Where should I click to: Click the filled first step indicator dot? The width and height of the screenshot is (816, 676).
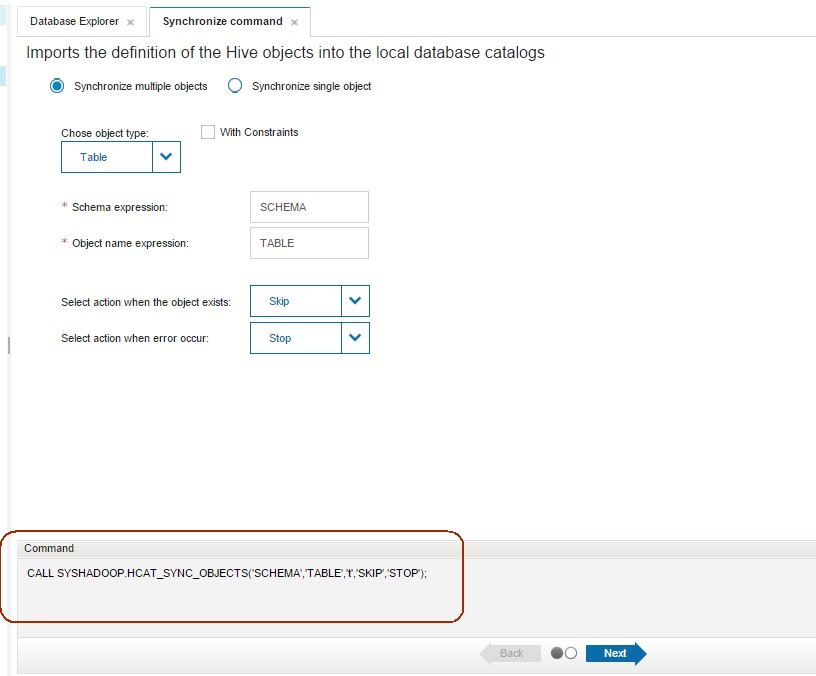pos(557,653)
